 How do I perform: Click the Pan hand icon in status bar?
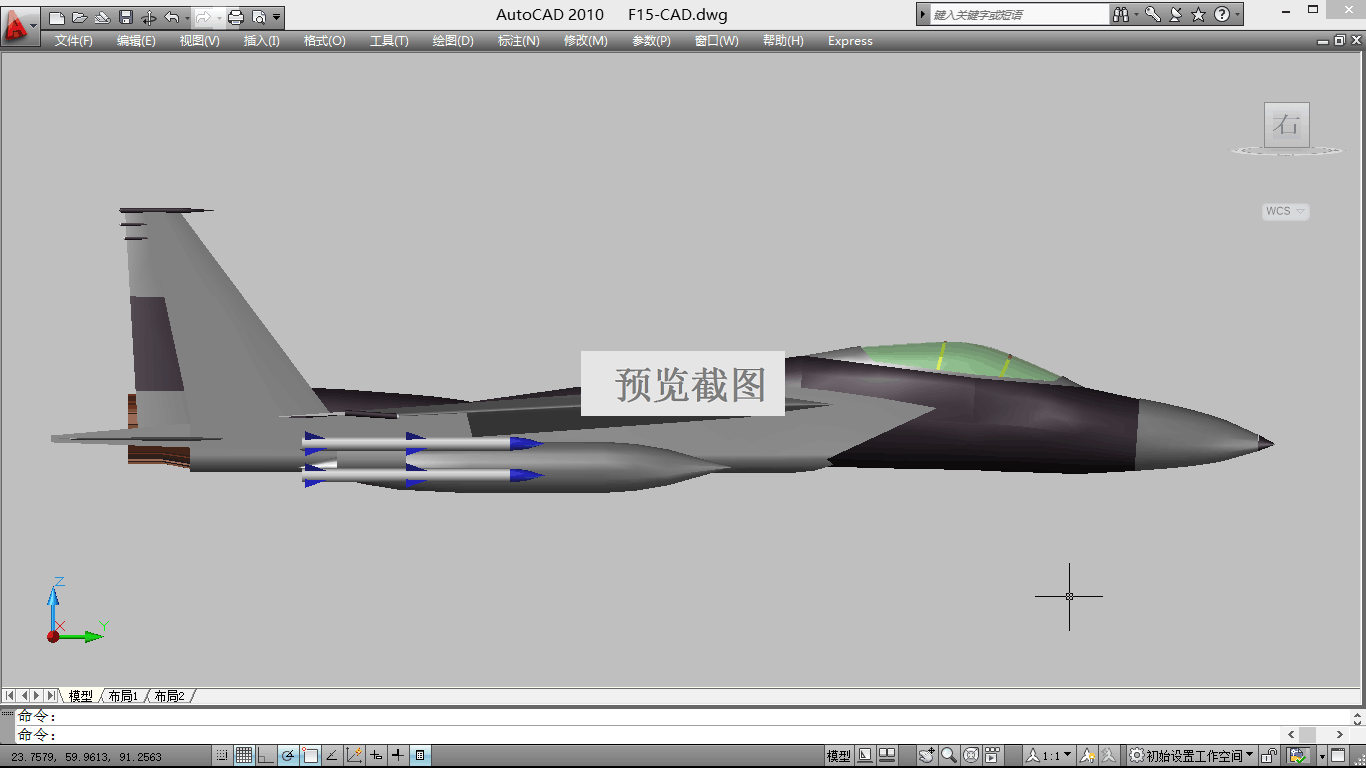[x=927, y=756]
